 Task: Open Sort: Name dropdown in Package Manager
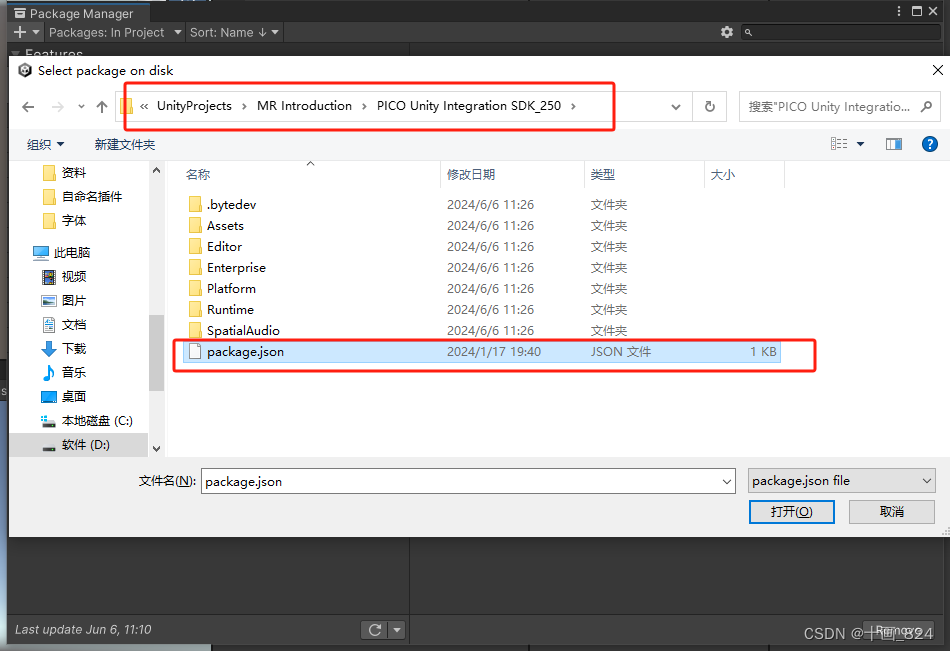[x=234, y=32]
